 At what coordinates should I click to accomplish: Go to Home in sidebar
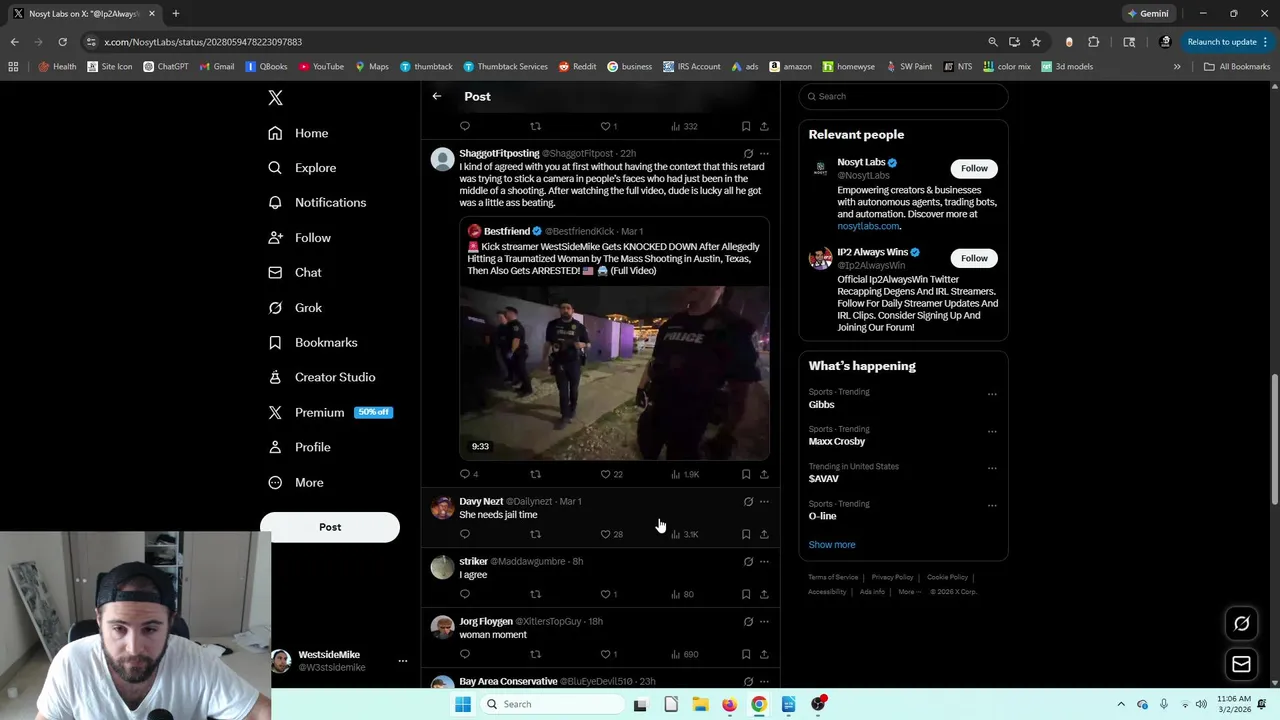click(298, 133)
